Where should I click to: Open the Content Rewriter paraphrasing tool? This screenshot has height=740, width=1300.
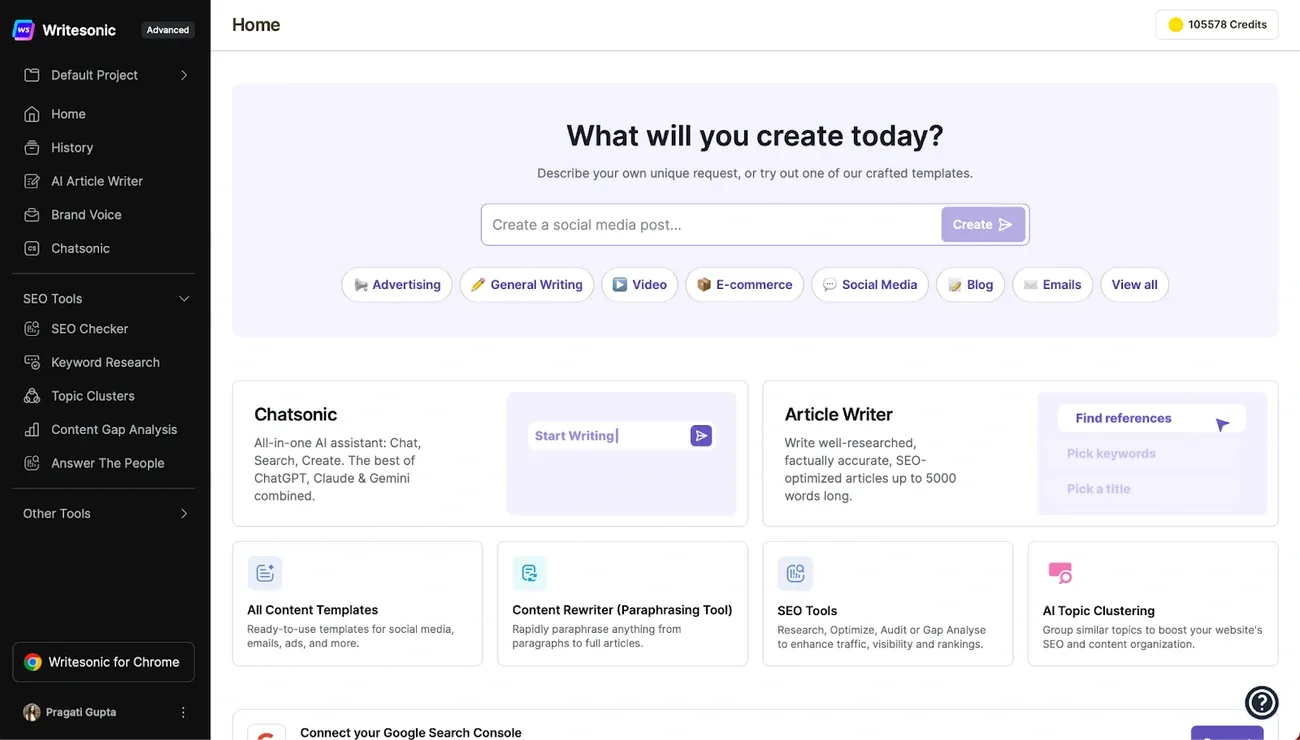coord(622,604)
